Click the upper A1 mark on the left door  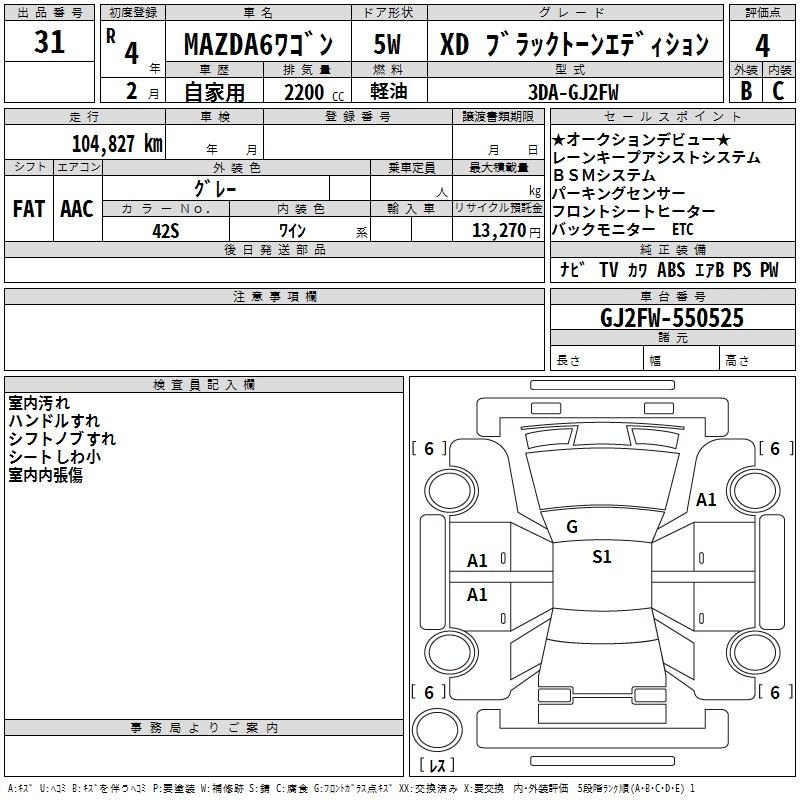[478, 561]
